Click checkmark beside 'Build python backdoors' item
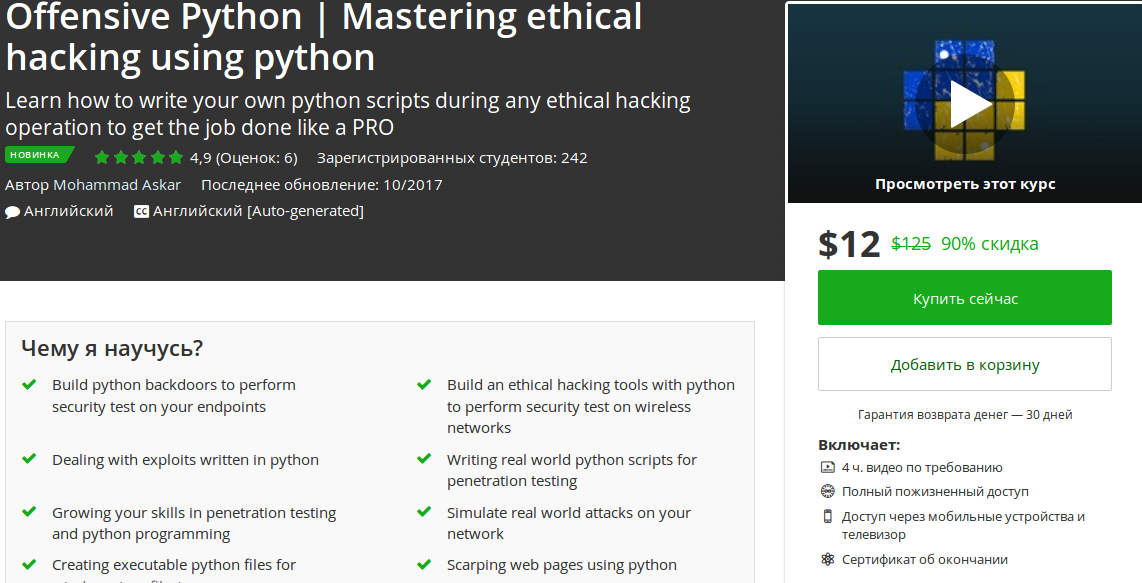Image resolution: width=1142 pixels, height=583 pixels. [27, 384]
